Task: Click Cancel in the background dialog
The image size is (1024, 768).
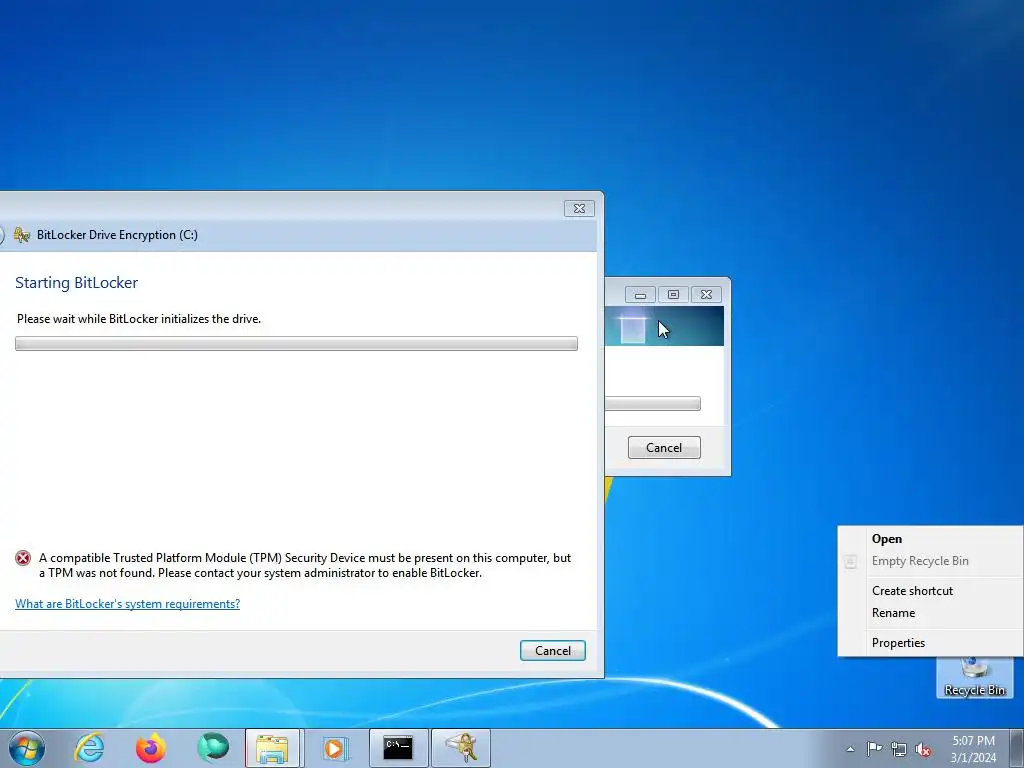Action: point(664,447)
